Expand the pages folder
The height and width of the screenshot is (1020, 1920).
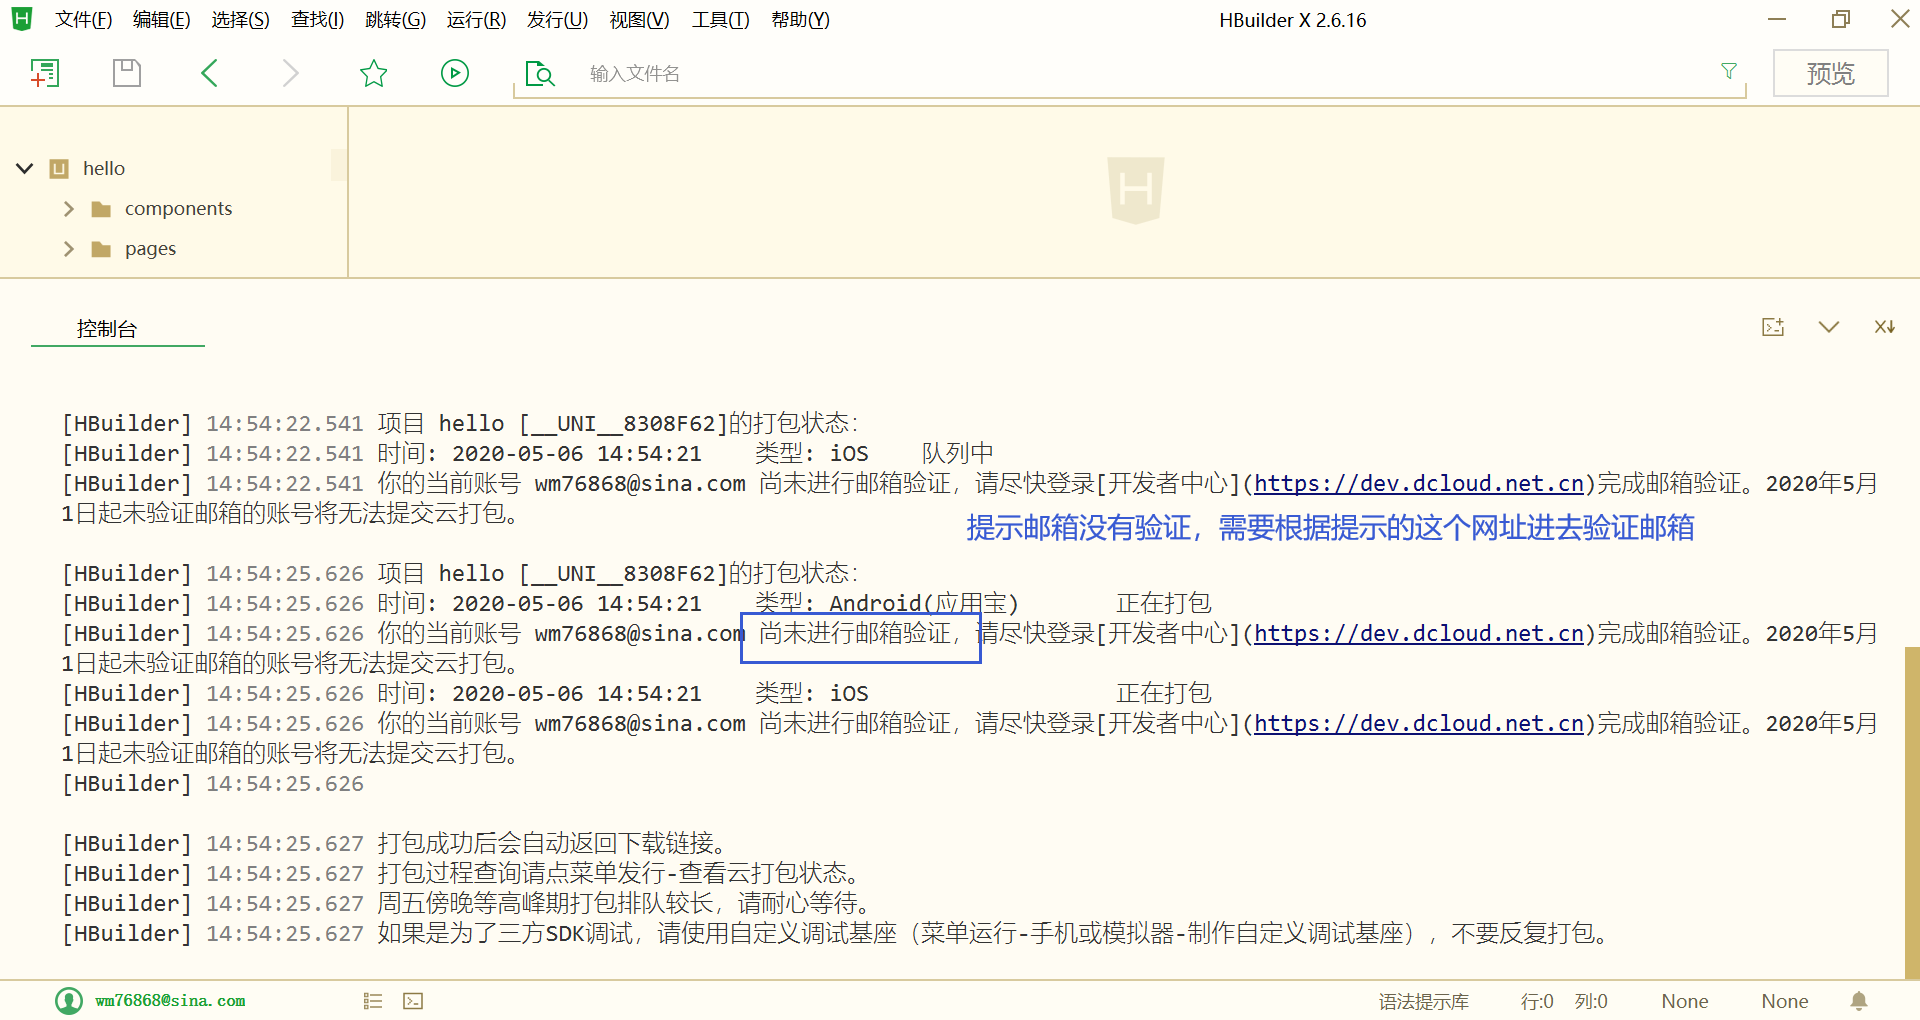coord(69,249)
